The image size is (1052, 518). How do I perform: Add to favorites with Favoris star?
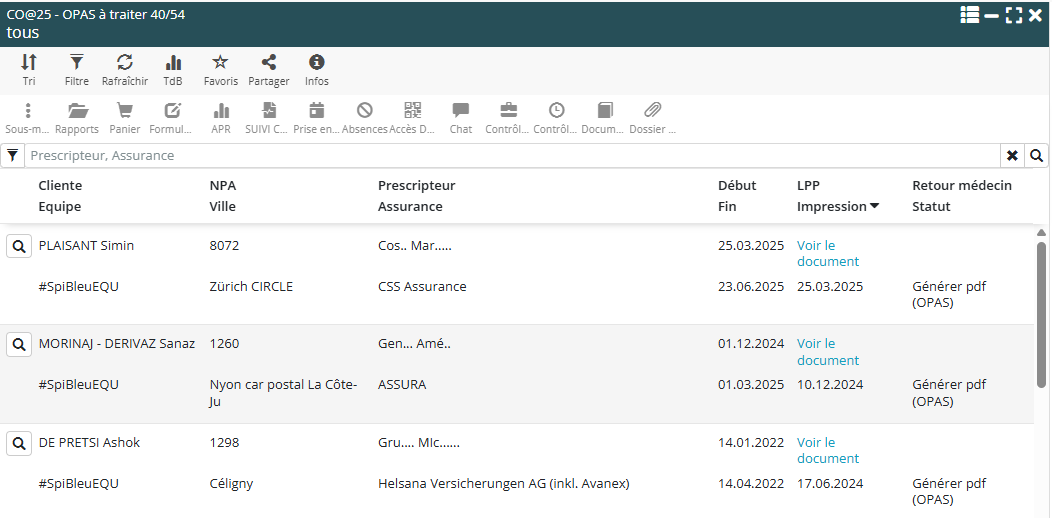pos(221,63)
